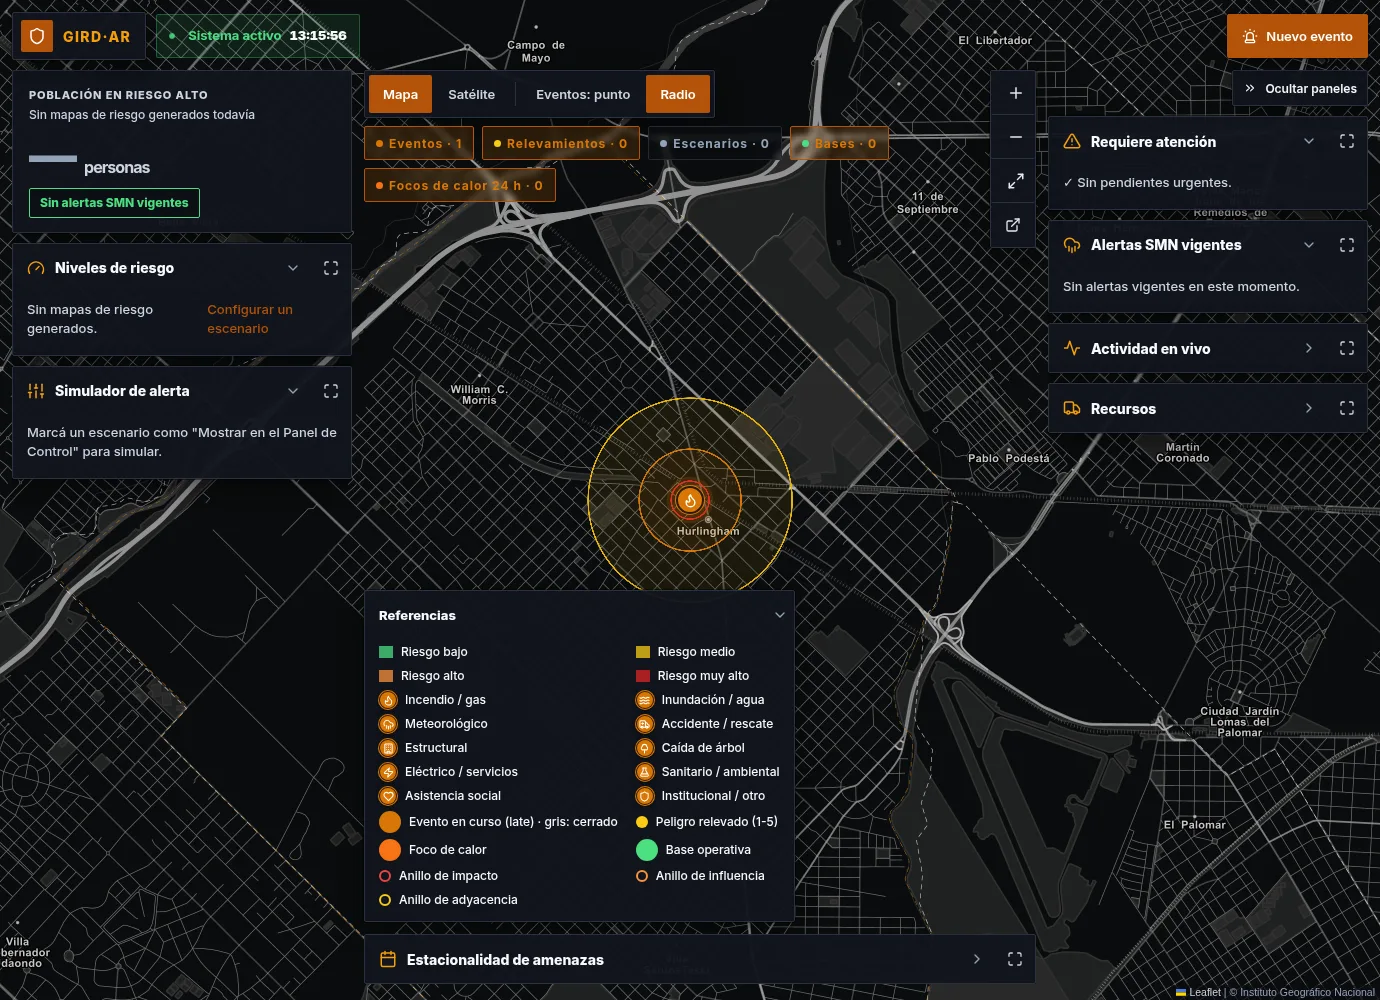The image size is (1380, 1000).
Task: Toggle the Radio display button
Action: coord(678,95)
